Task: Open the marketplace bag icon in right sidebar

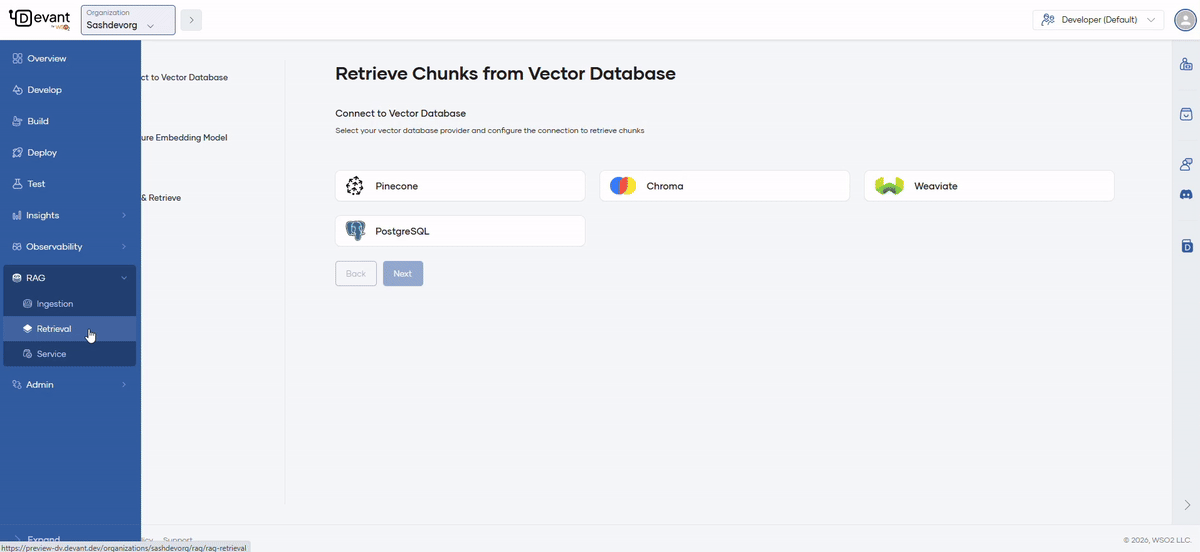Action: (1186, 114)
